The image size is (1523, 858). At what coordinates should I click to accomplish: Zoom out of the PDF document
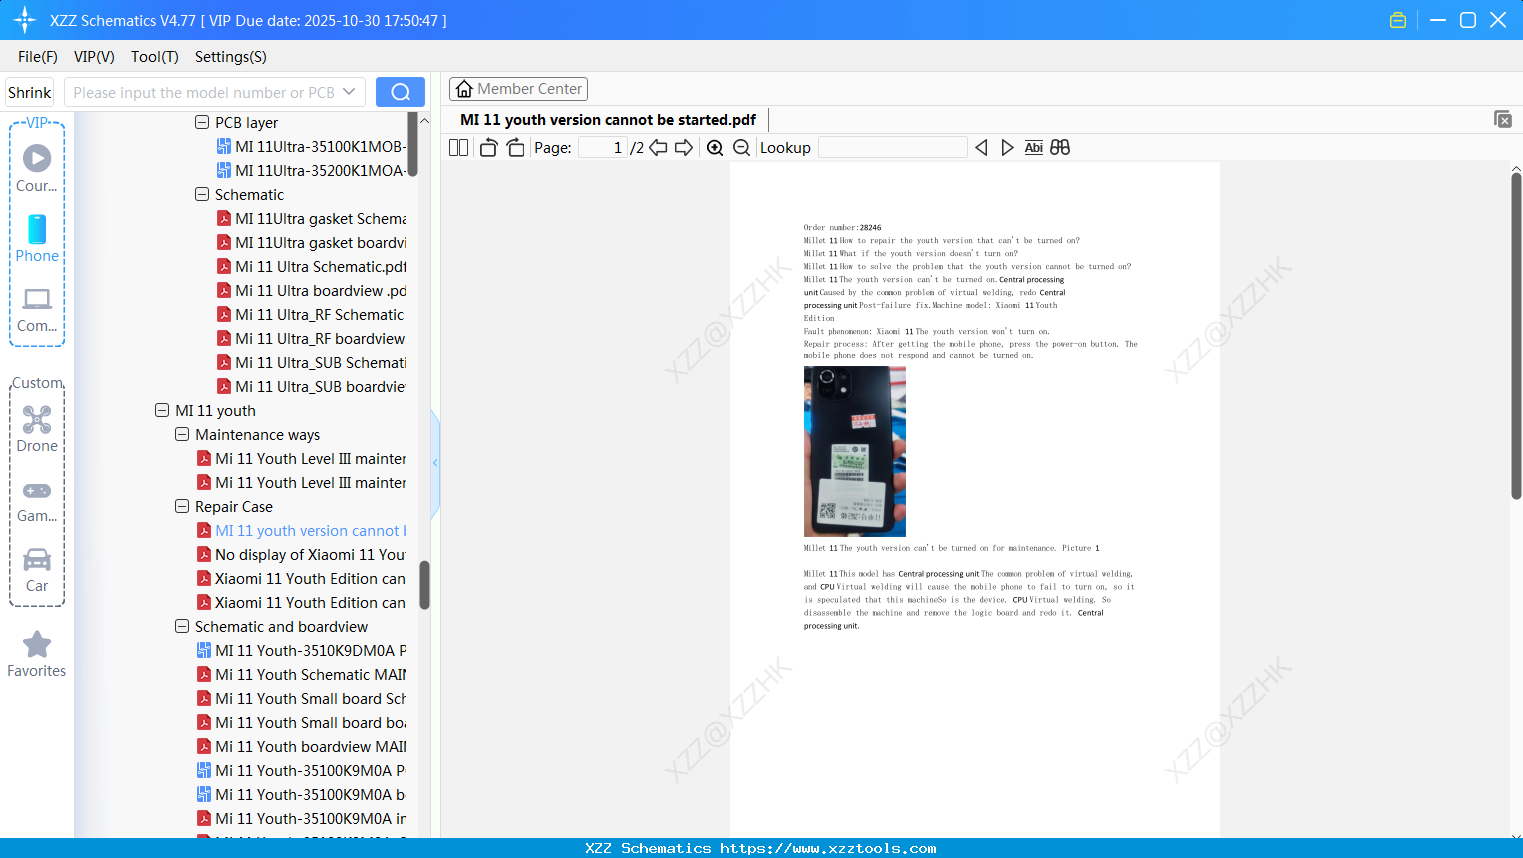(741, 148)
